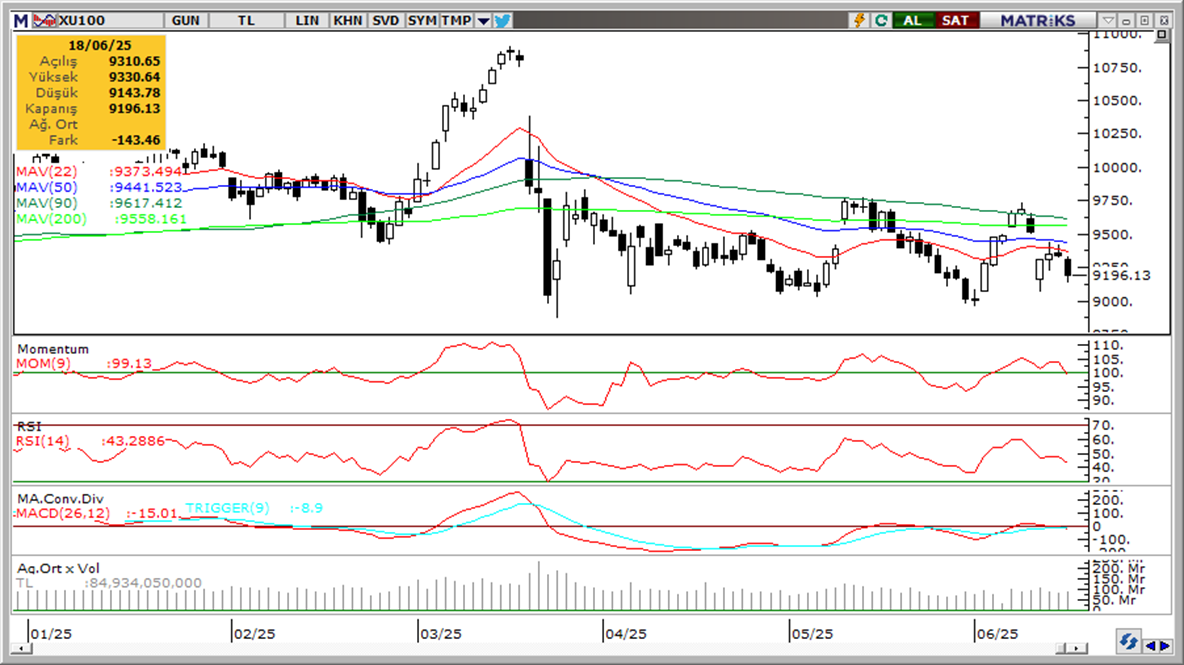This screenshot has width=1184, height=665.
Task: Open the indicator chart icon beside XU100
Action: [45, 20]
